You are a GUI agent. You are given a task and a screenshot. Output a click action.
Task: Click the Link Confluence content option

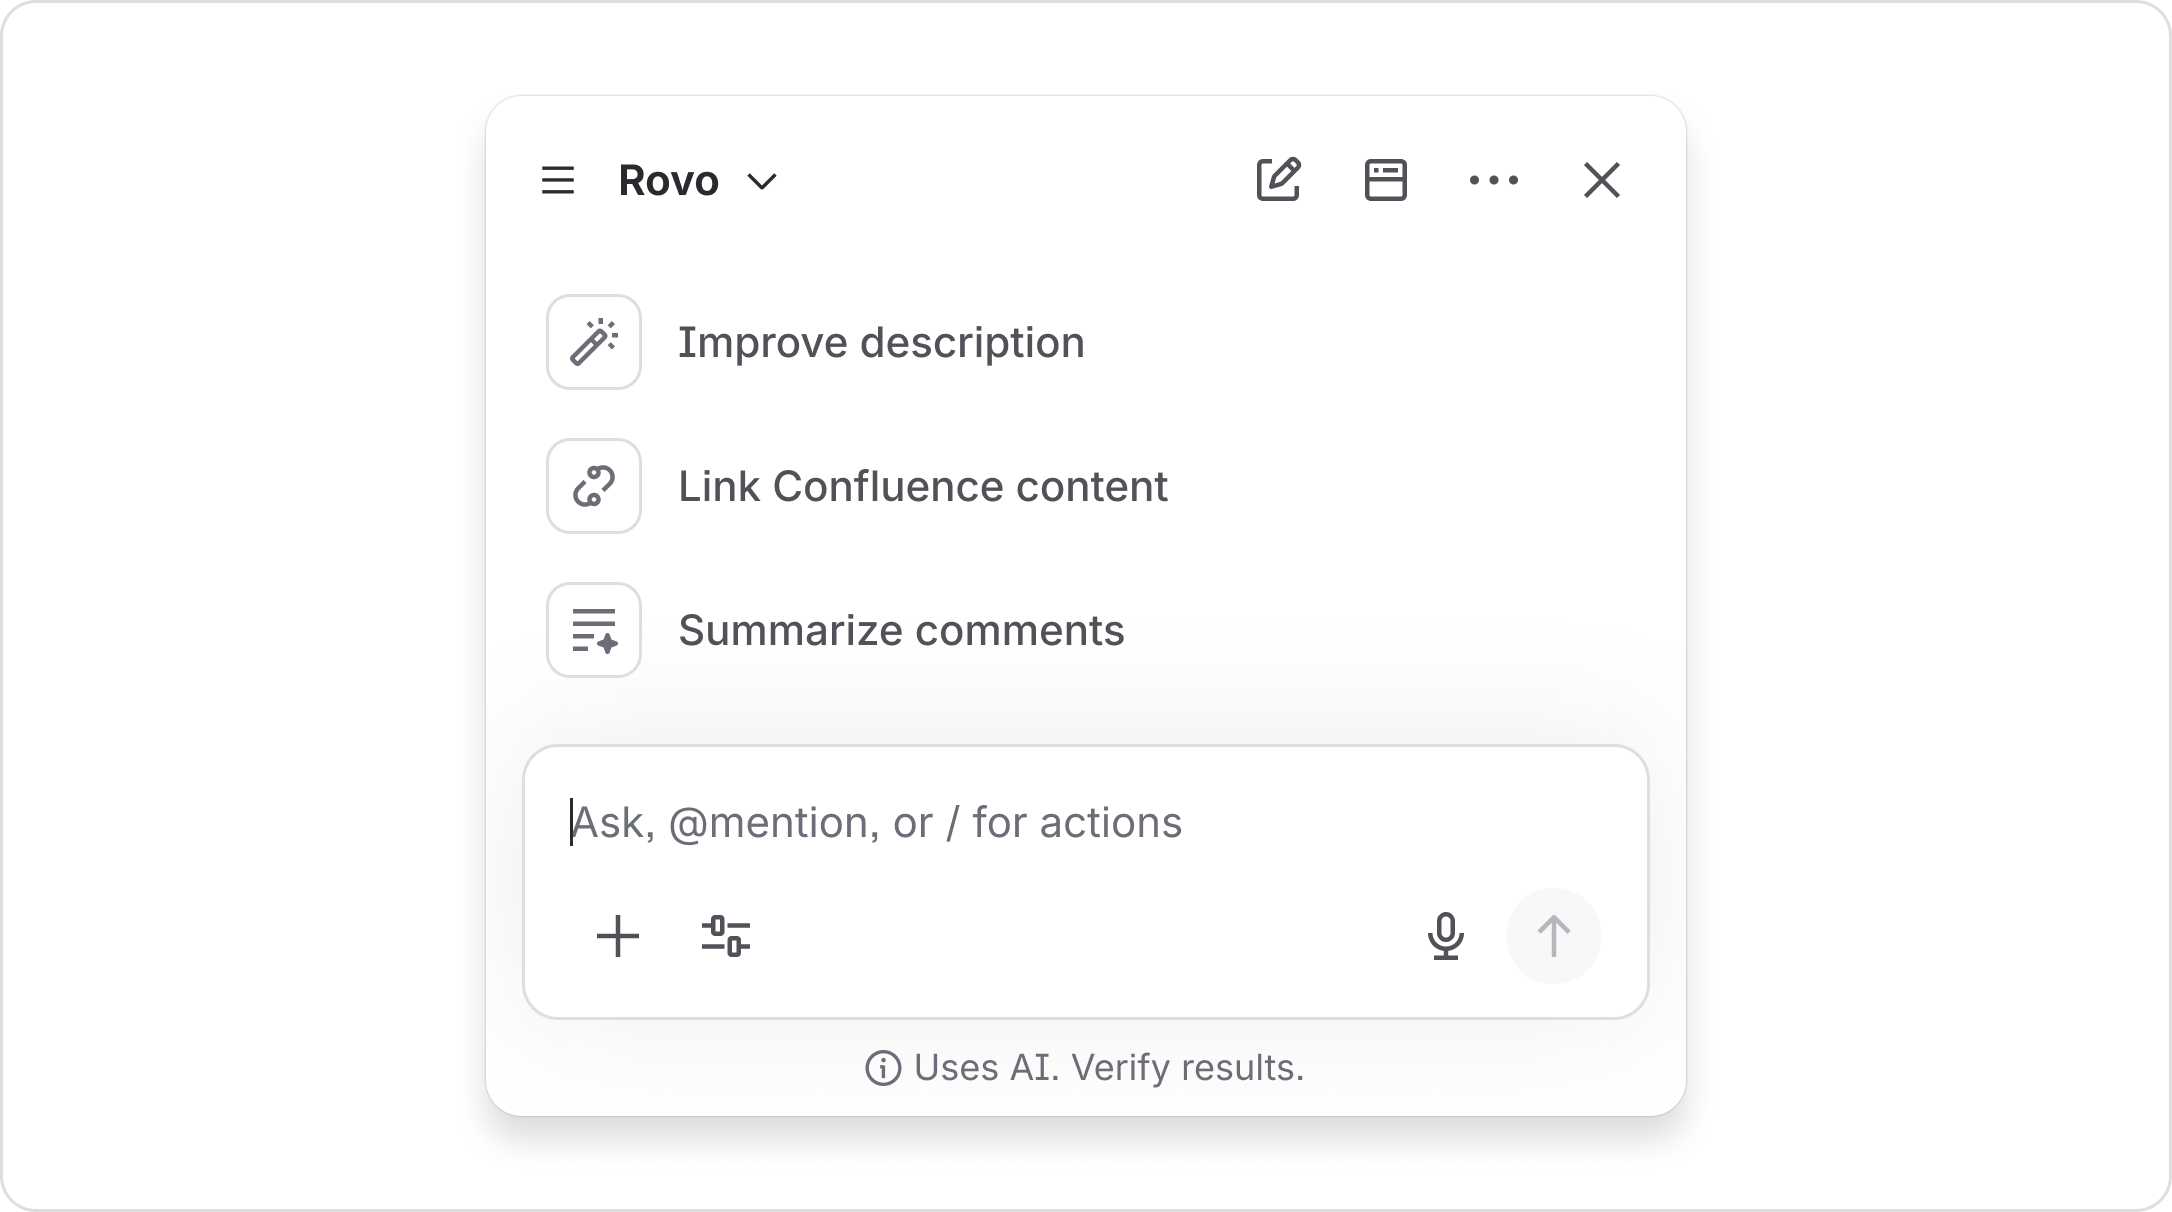(923, 487)
